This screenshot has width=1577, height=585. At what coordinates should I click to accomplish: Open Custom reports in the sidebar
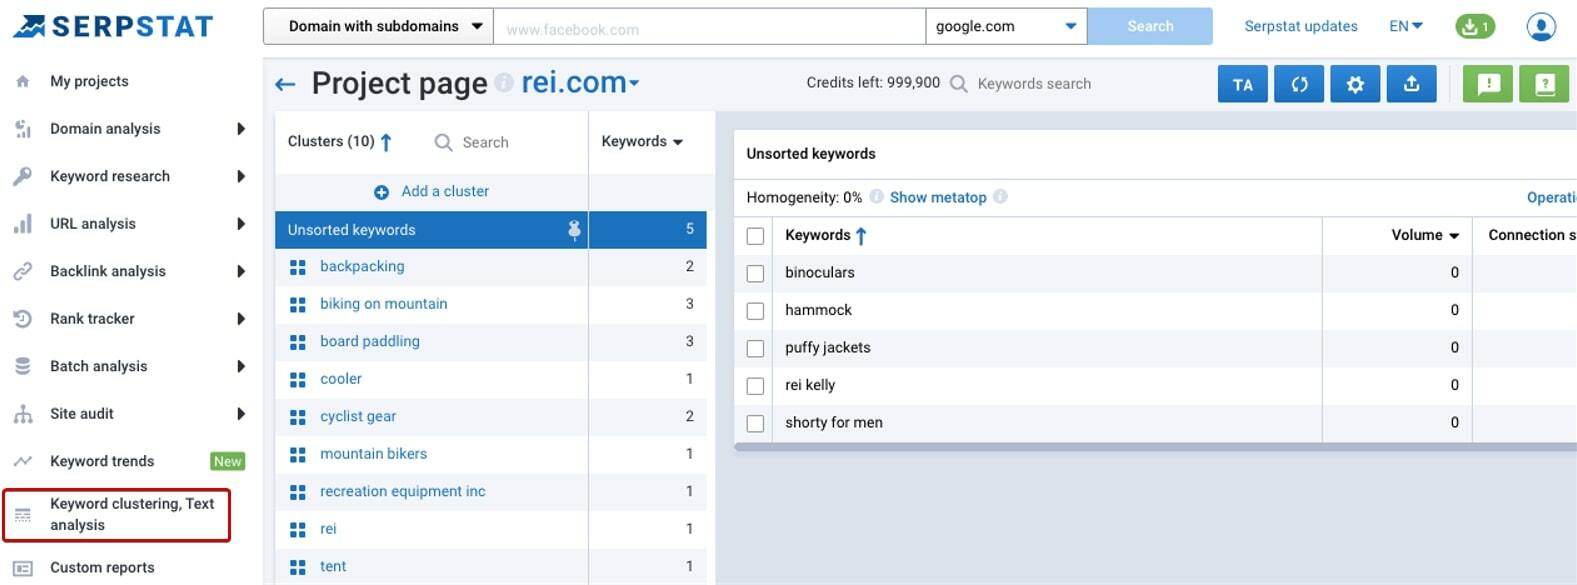coord(102,567)
